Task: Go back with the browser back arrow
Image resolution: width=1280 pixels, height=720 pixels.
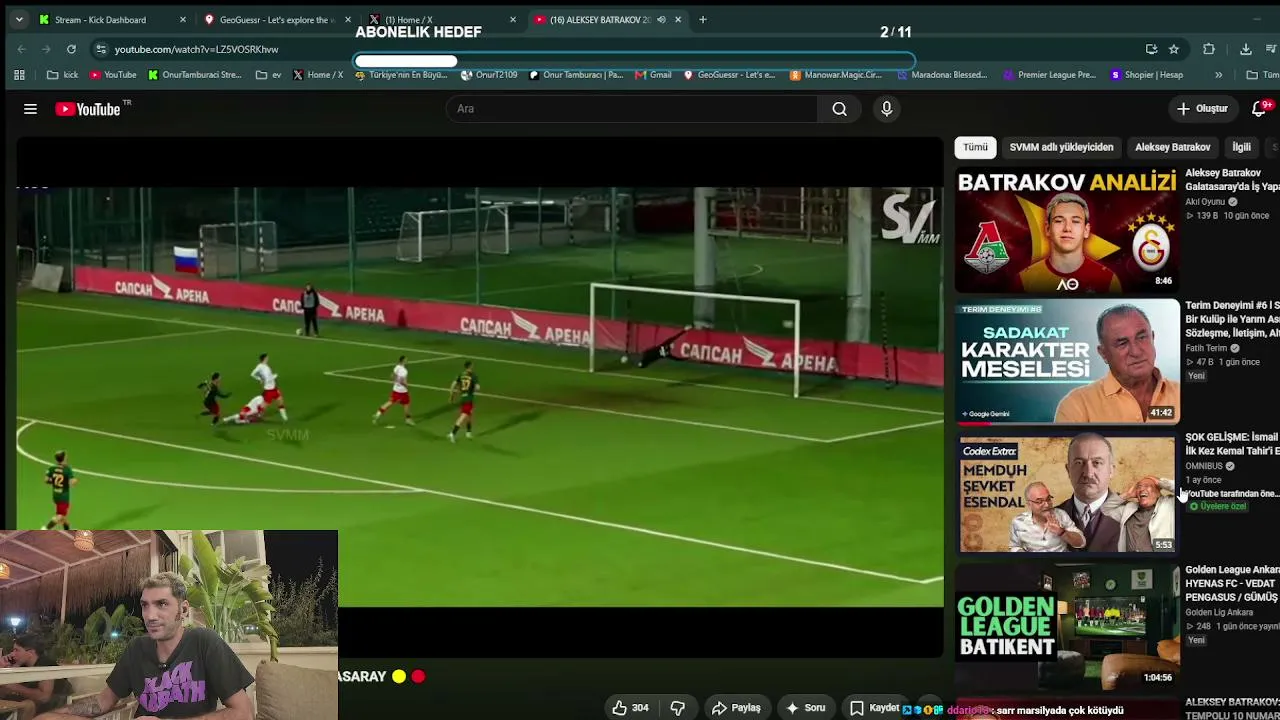Action: click(22, 49)
